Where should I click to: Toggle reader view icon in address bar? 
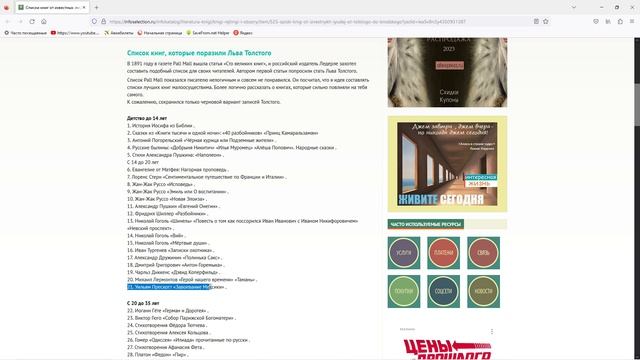tap(536, 22)
